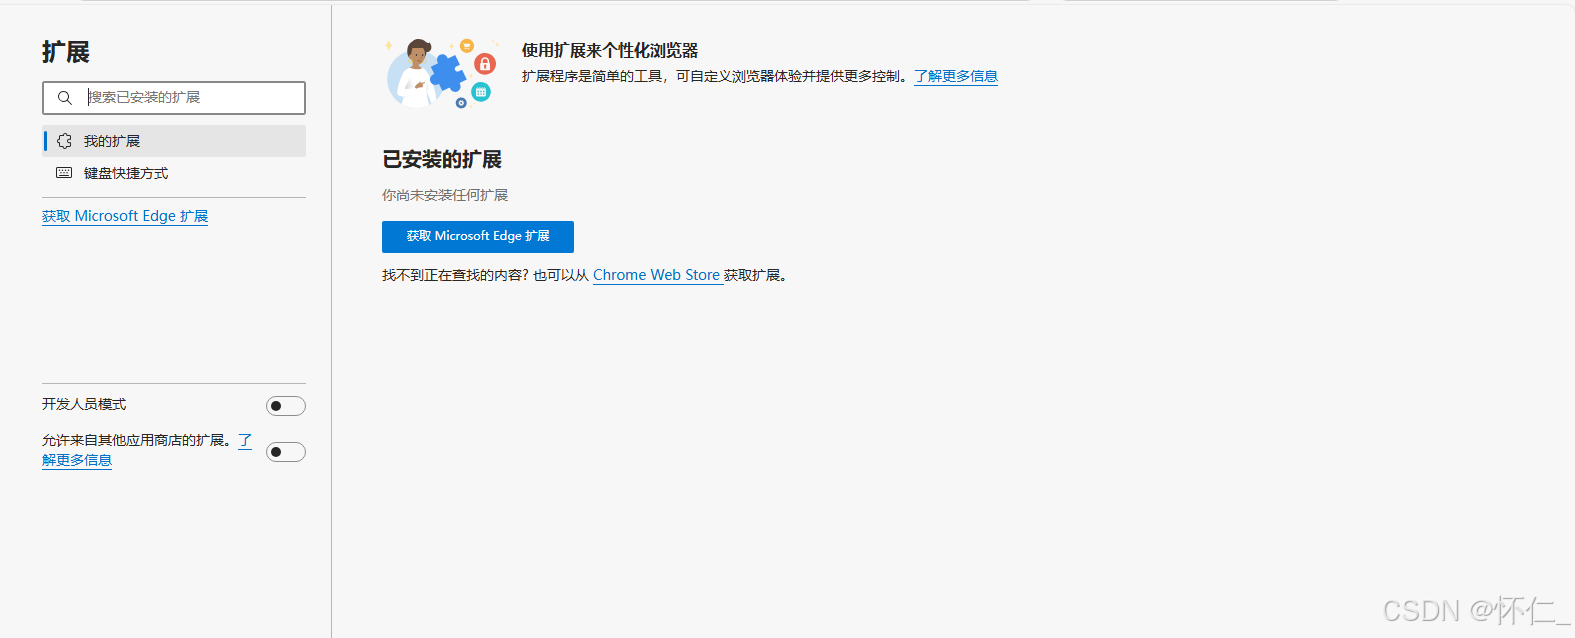Open the sidebar link 获取 Microsoft Edge 扩展
Screen dimensions: 1575x638
[125, 216]
